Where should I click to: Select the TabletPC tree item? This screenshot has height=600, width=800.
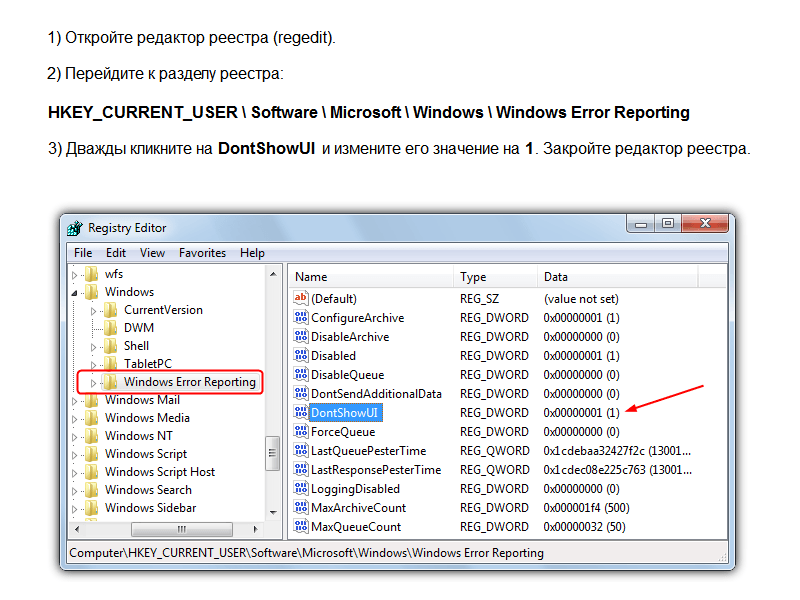coord(148,364)
